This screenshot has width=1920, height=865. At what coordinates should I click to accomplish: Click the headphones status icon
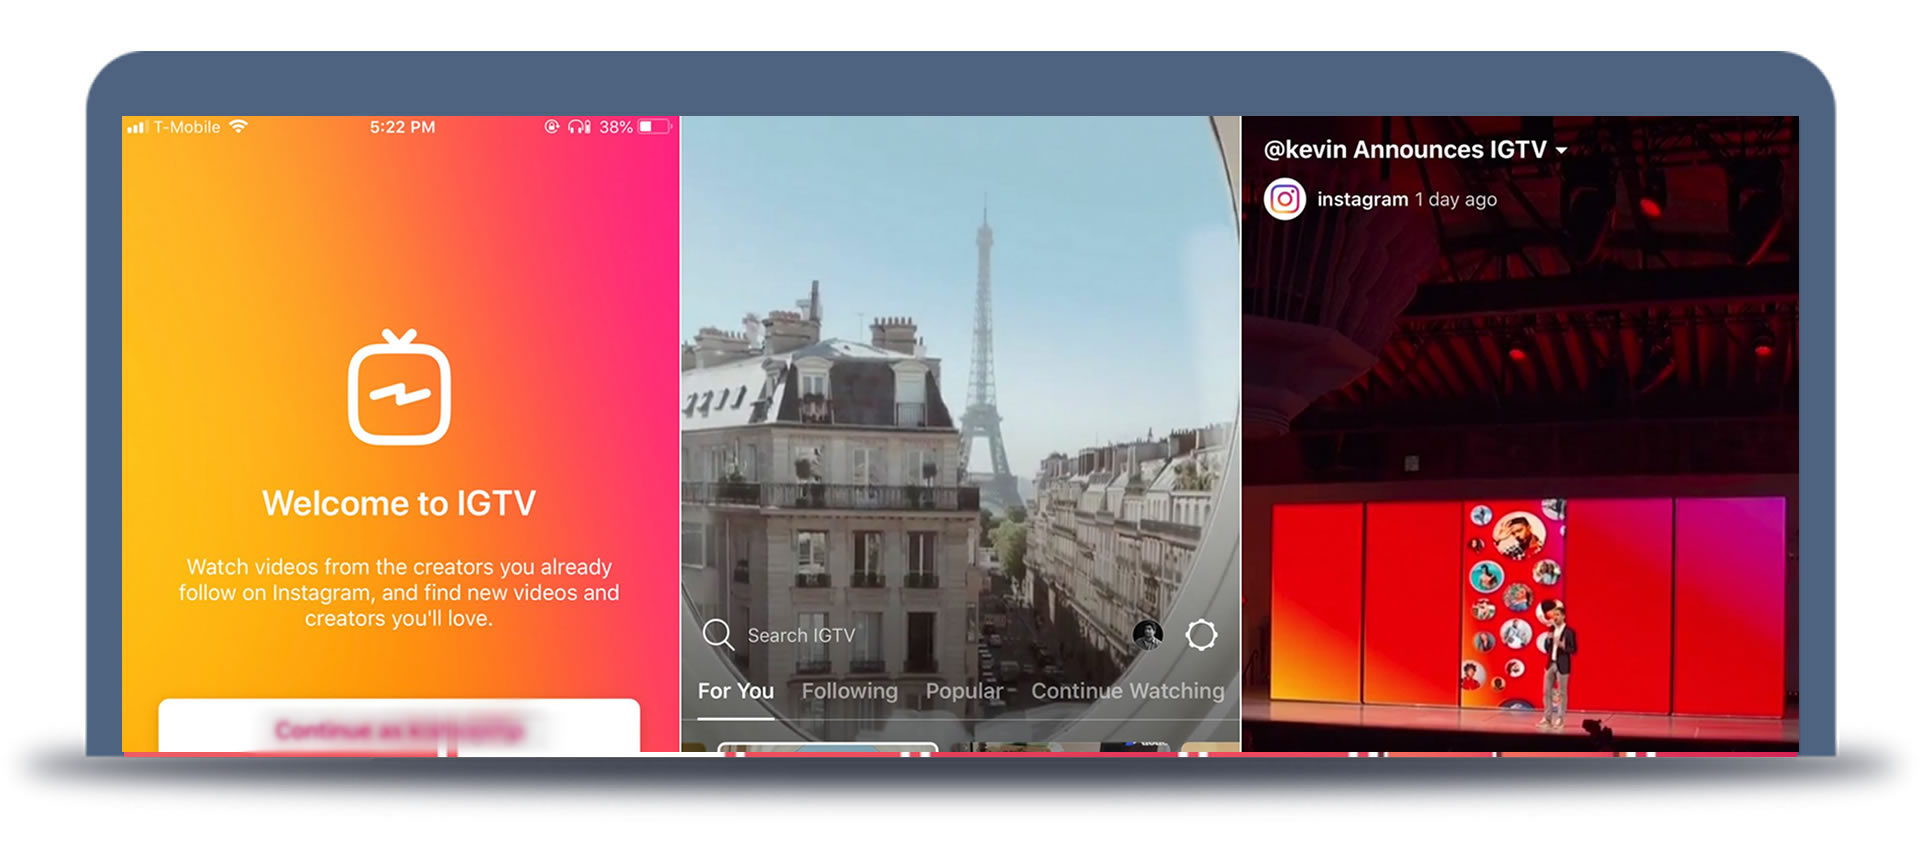pos(579,127)
